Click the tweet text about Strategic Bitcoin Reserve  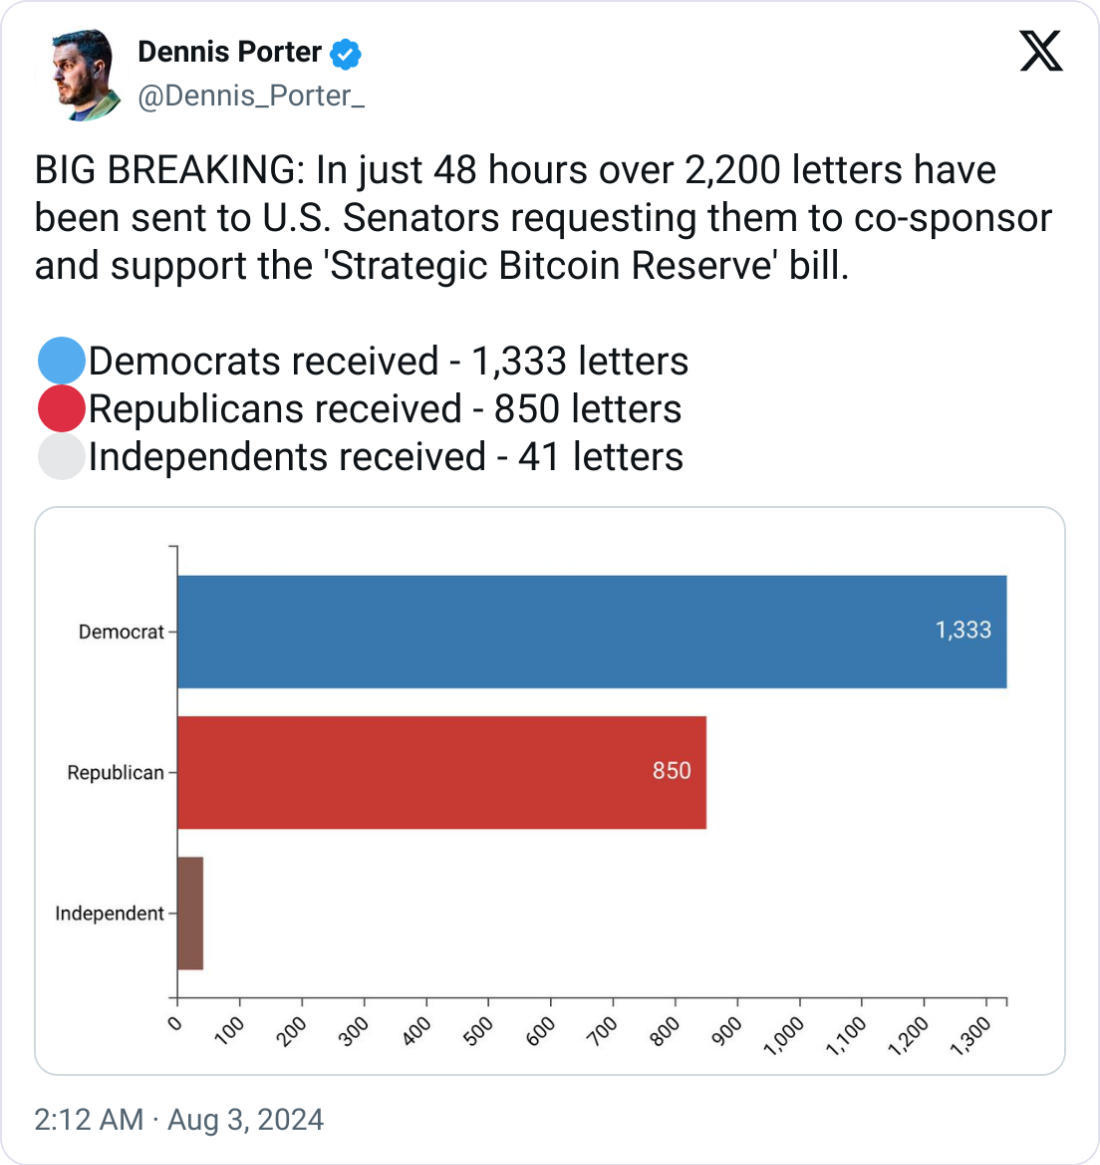[x=543, y=218]
